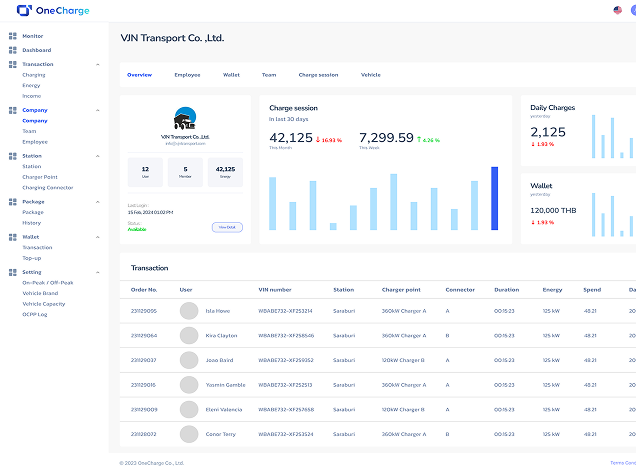636x474 pixels.
Task: Click the 120,000 THB wallet value
Action: (553, 210)
